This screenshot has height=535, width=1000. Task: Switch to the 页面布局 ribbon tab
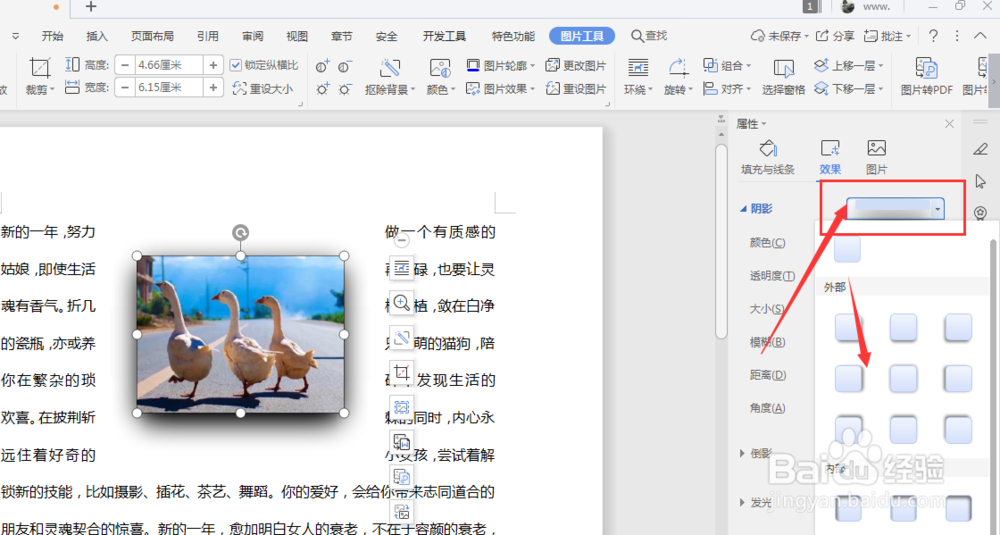coord(152,36)
